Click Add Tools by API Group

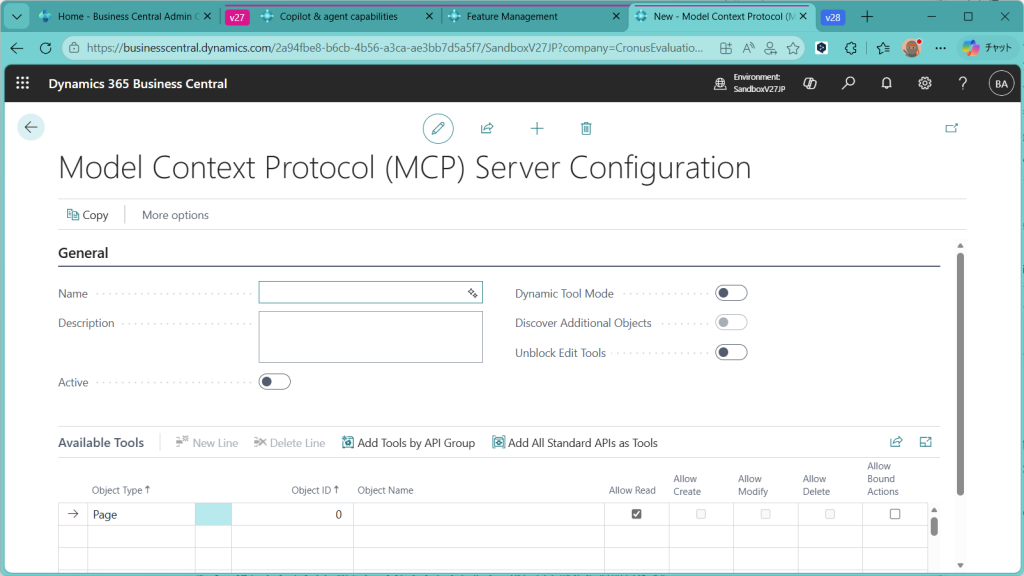(x=408, y=443)
